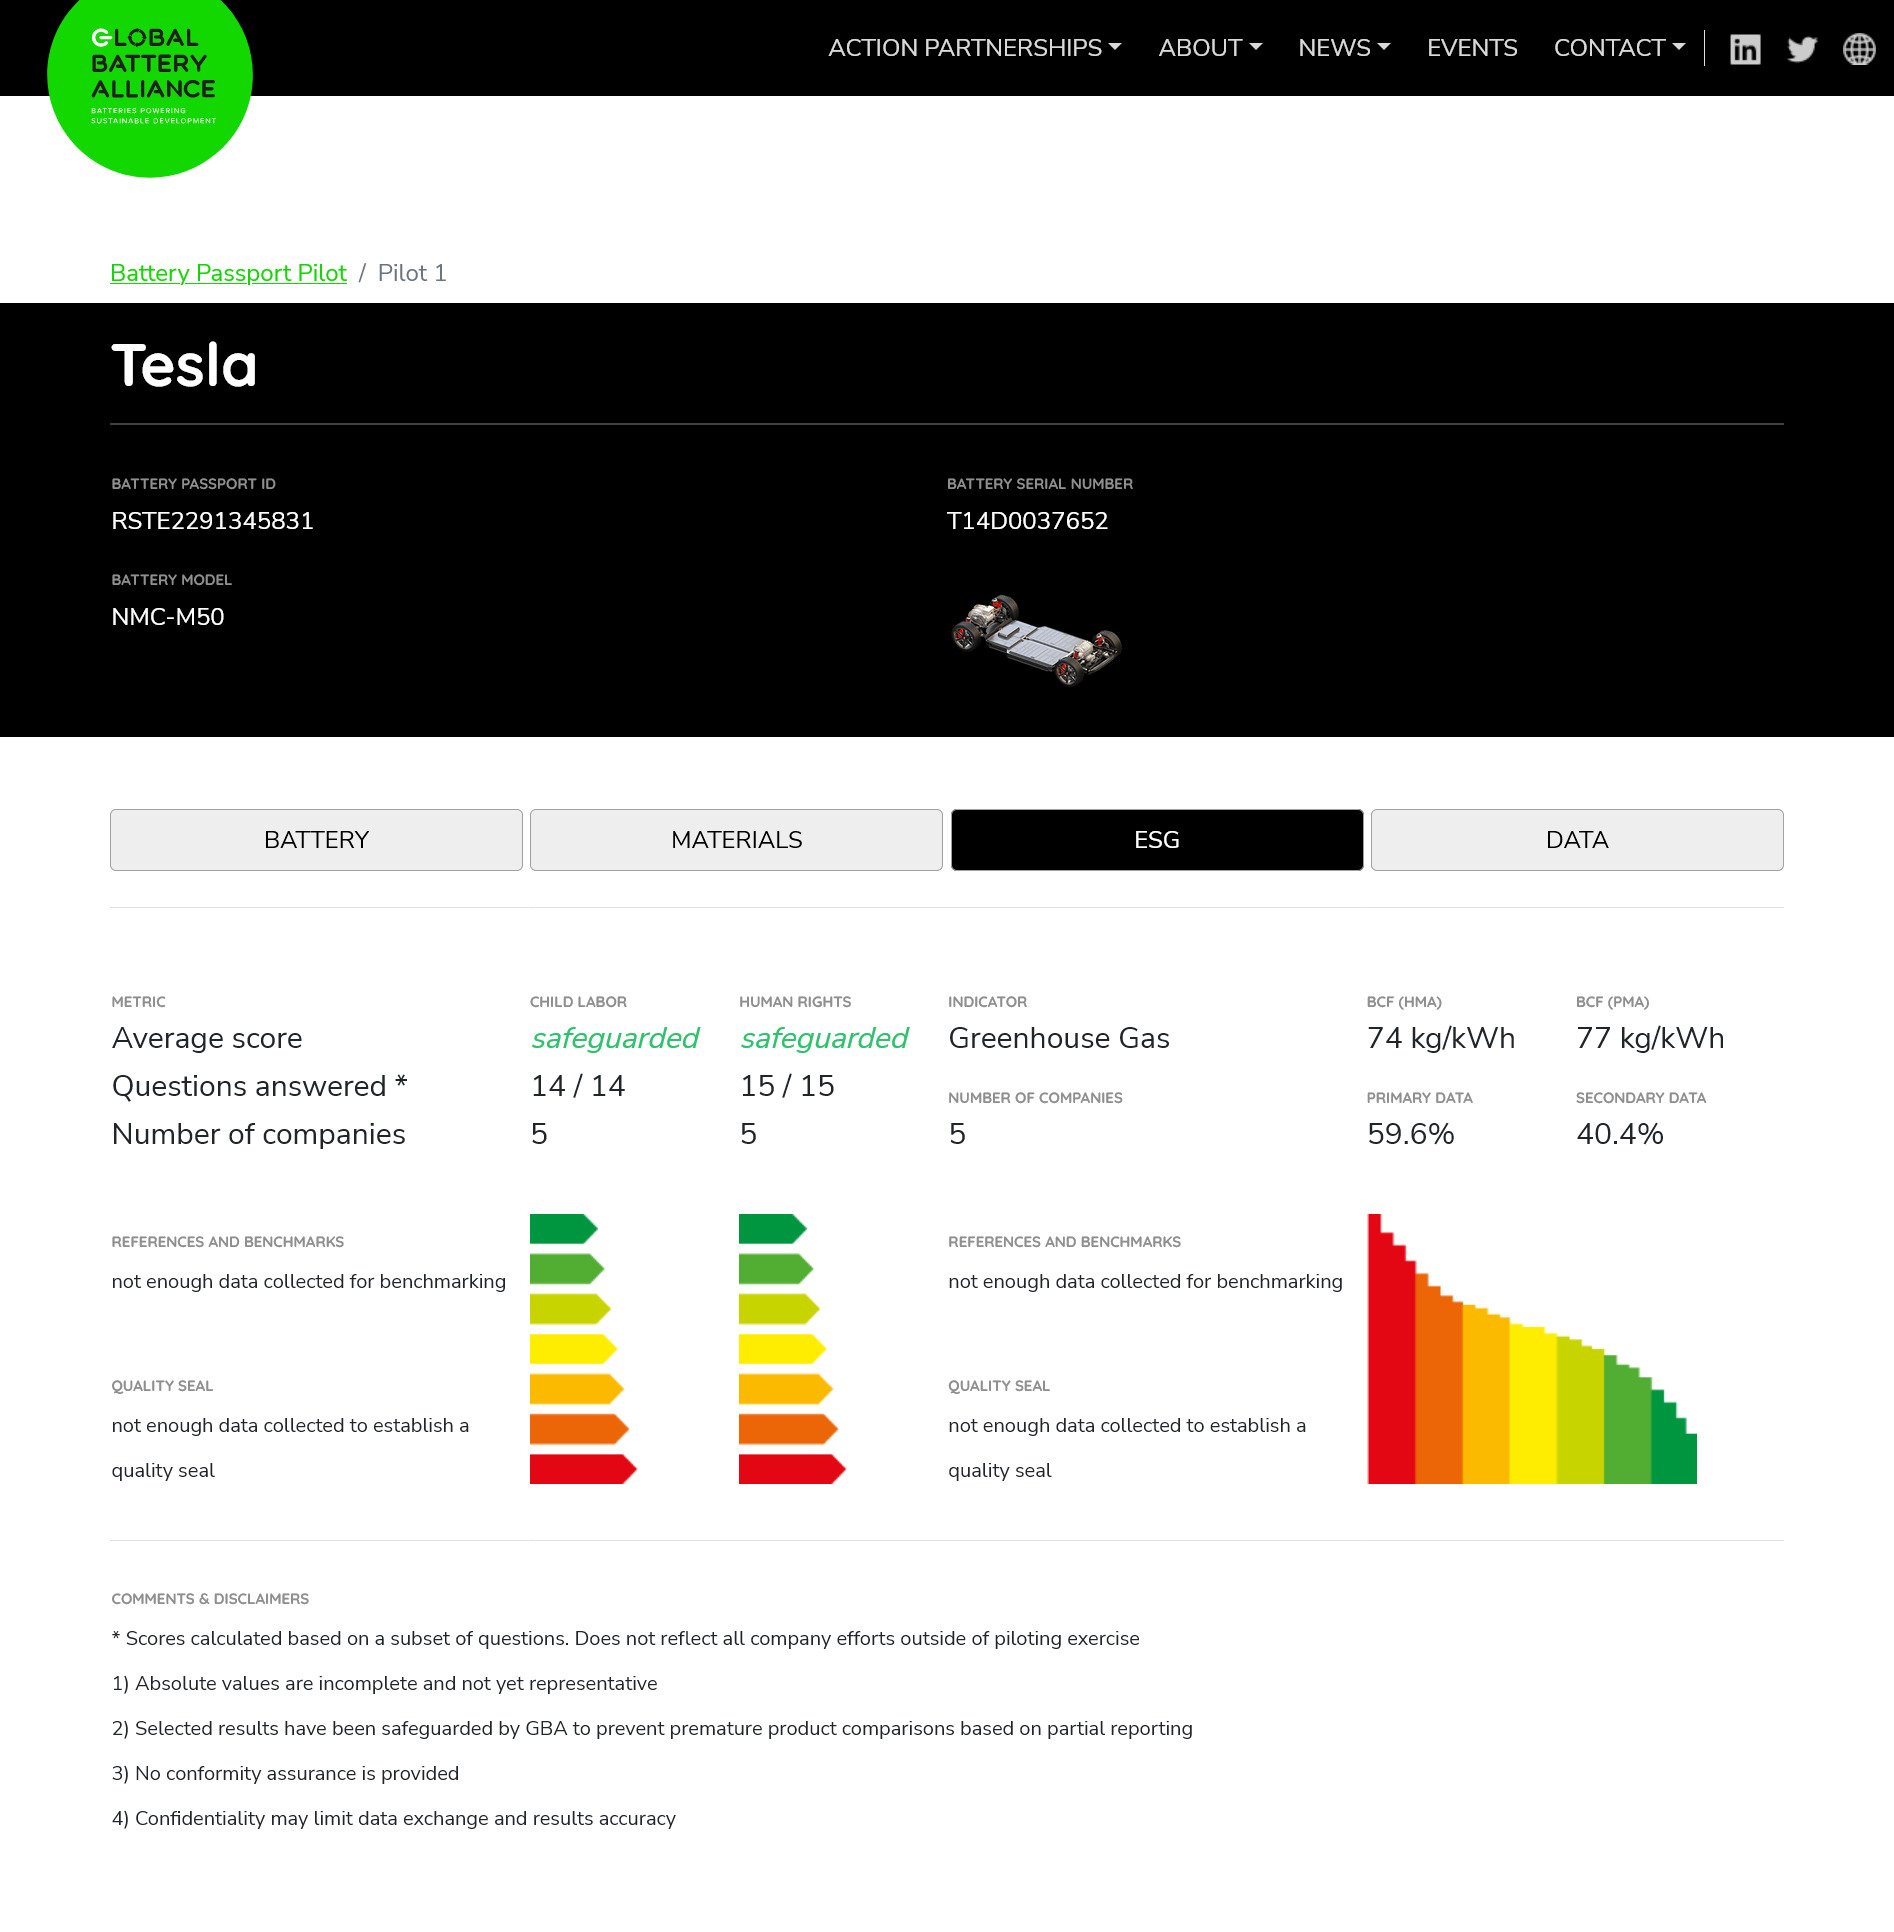Click the passport ID RSTE2291345831
The image size is (1894, 1932).
click(212, 521)
